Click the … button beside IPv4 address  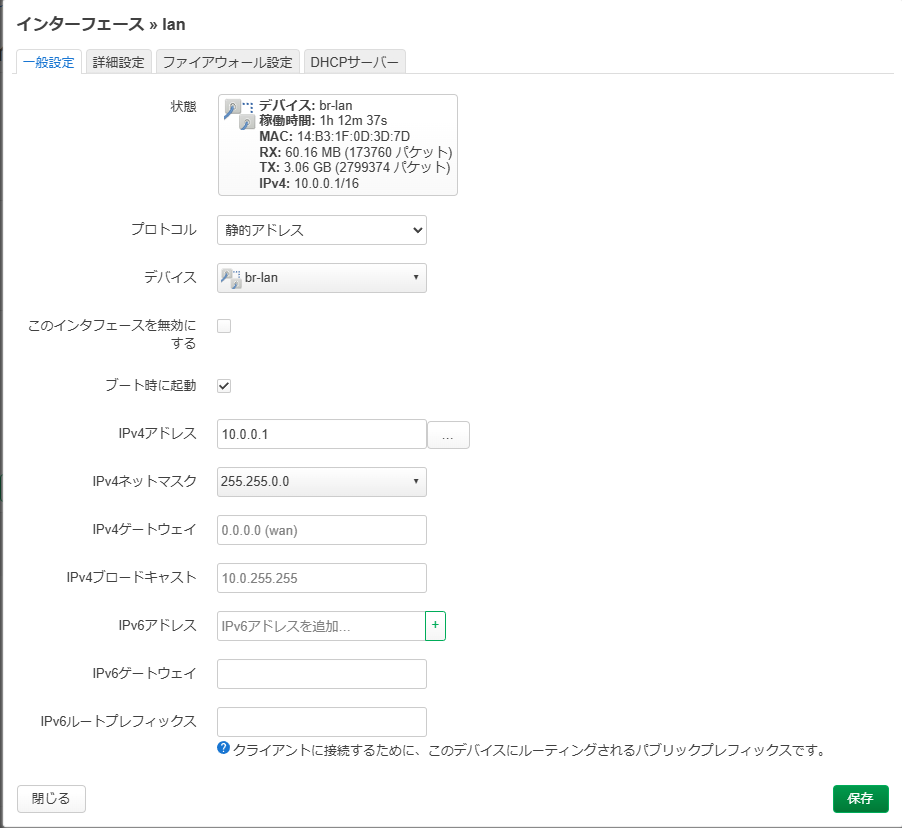point(448,435)
